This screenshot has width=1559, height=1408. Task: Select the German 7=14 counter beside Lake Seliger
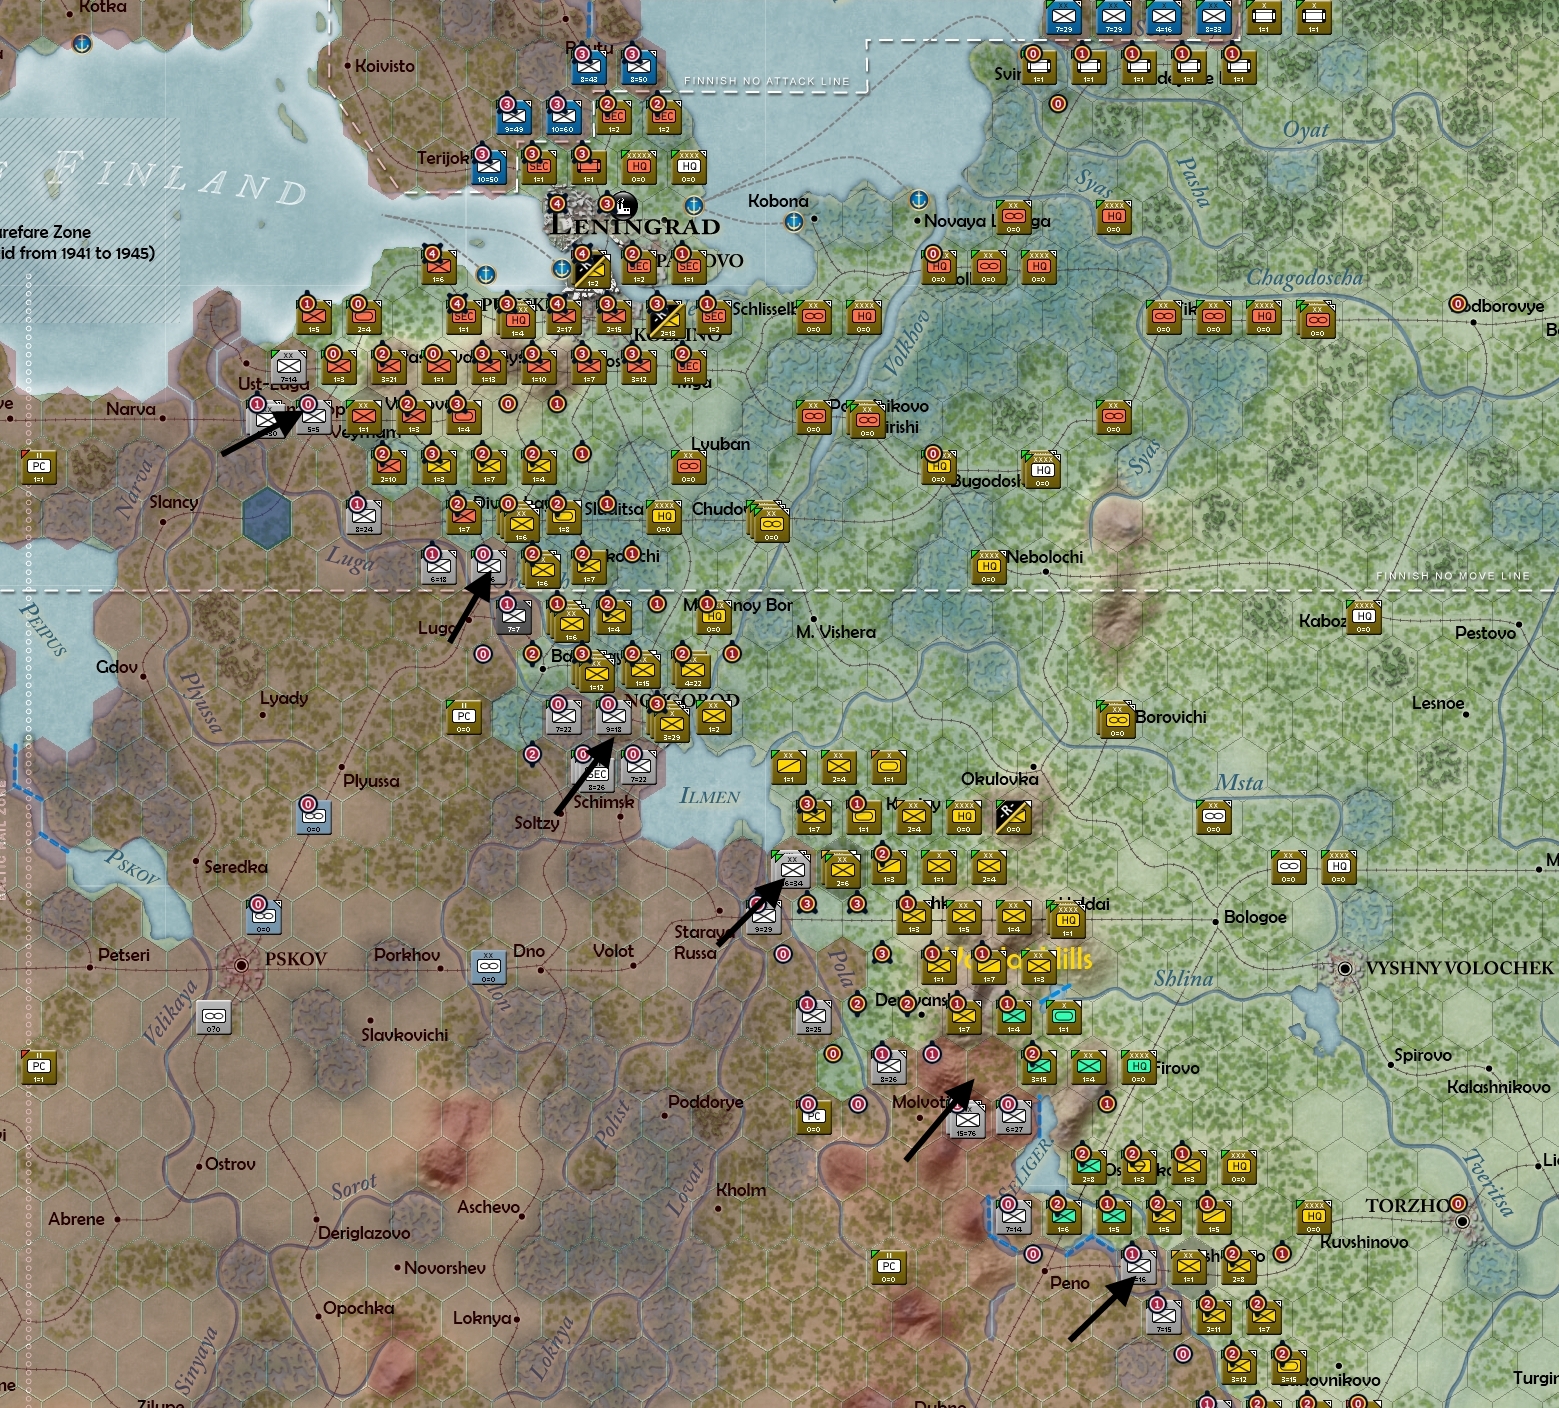(1013, 1217)
